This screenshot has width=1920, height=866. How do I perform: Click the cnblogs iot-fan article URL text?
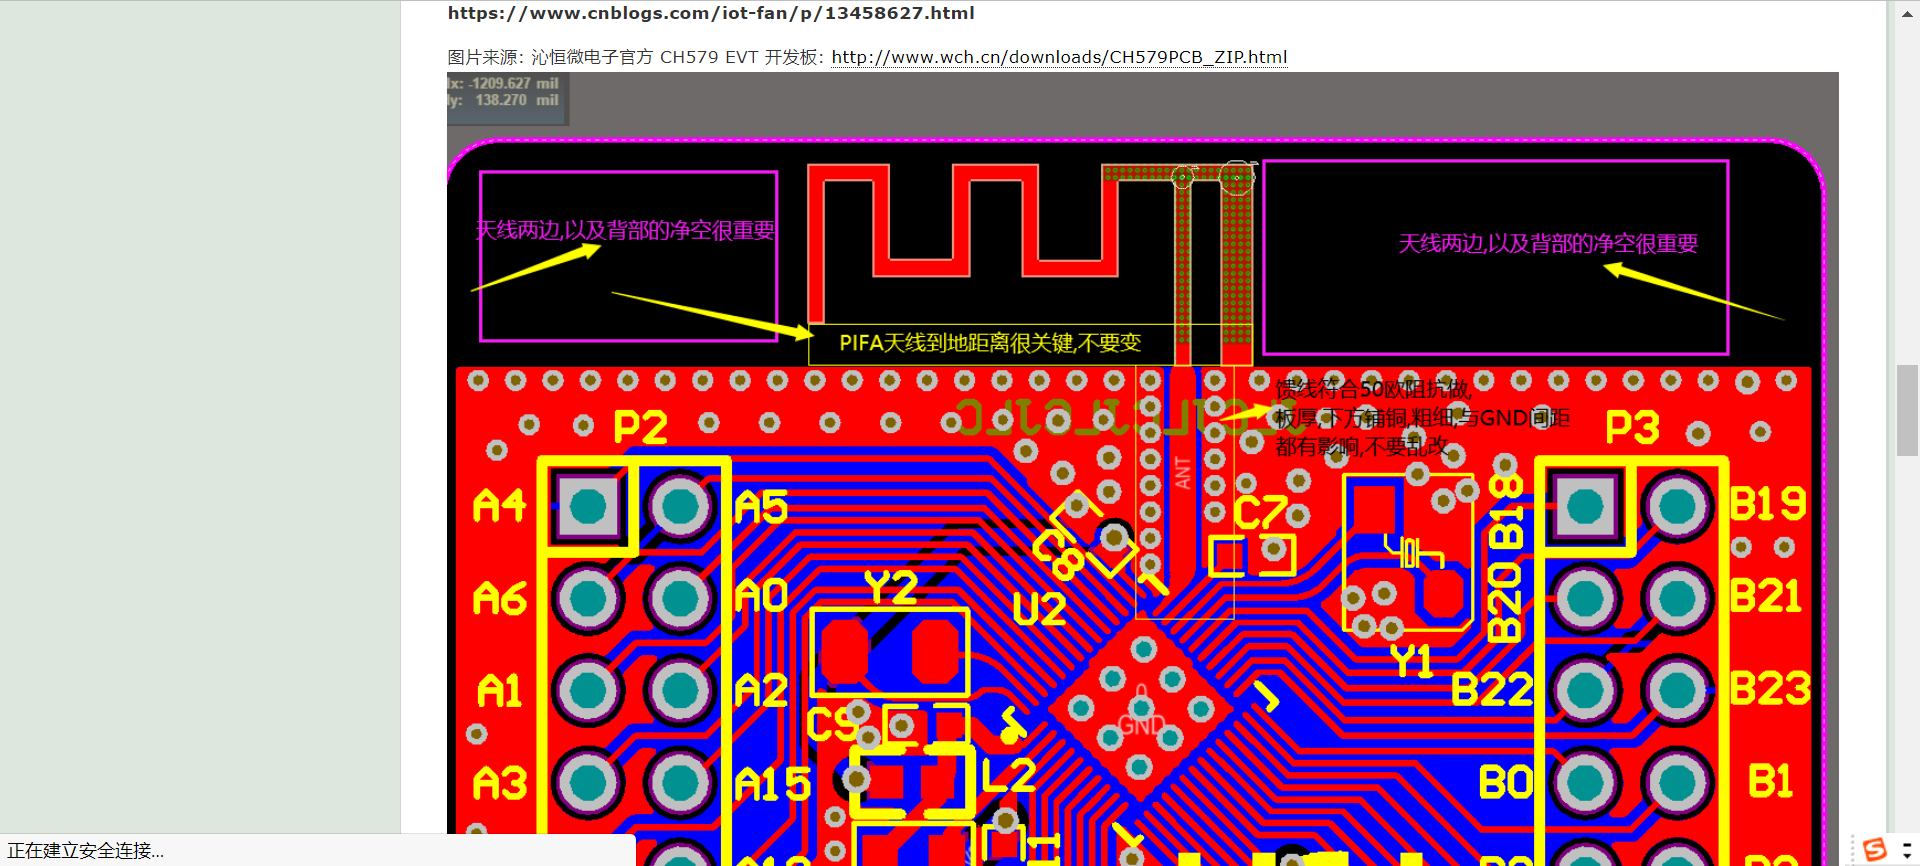click(711, 13)
